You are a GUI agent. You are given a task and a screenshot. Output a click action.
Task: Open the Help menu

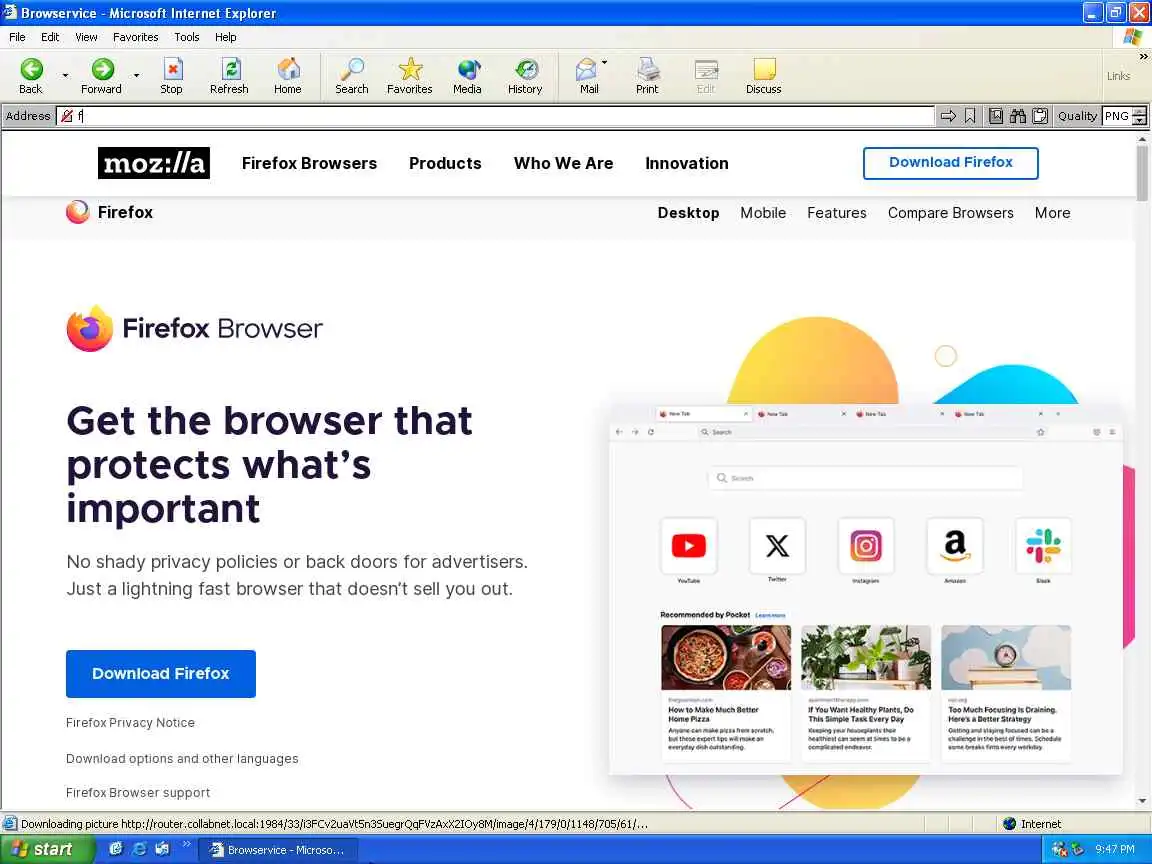pyautogui.click(x=226, y=37)
